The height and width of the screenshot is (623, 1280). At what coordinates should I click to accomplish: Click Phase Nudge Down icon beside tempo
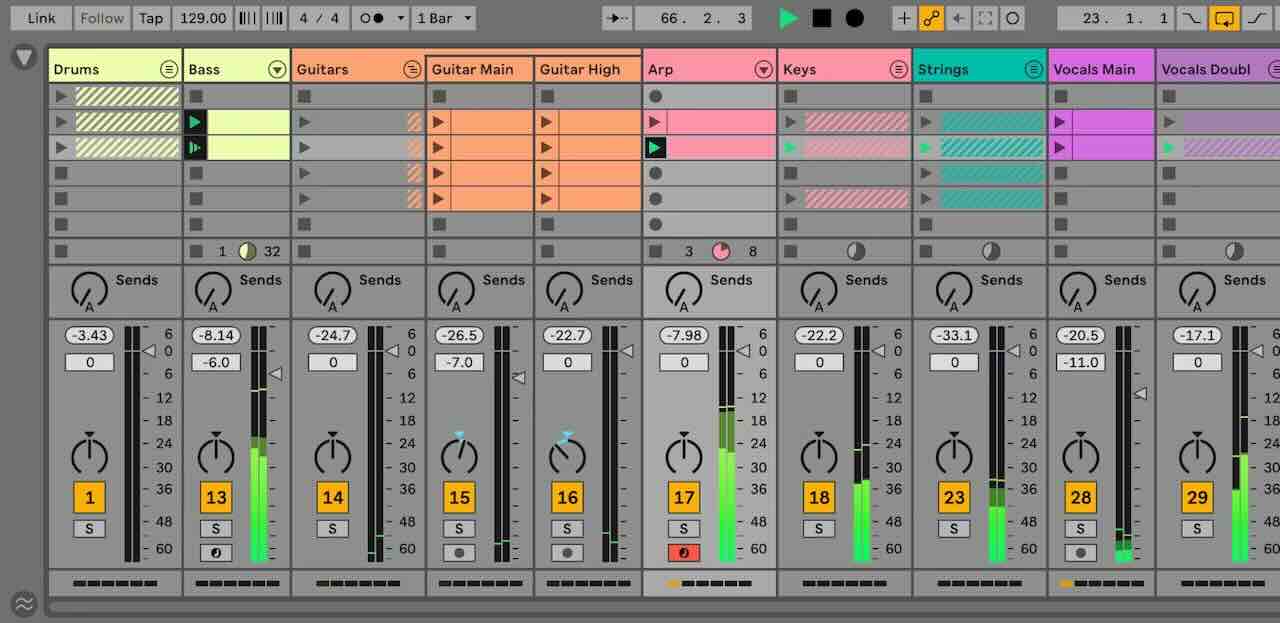point(247,18)
